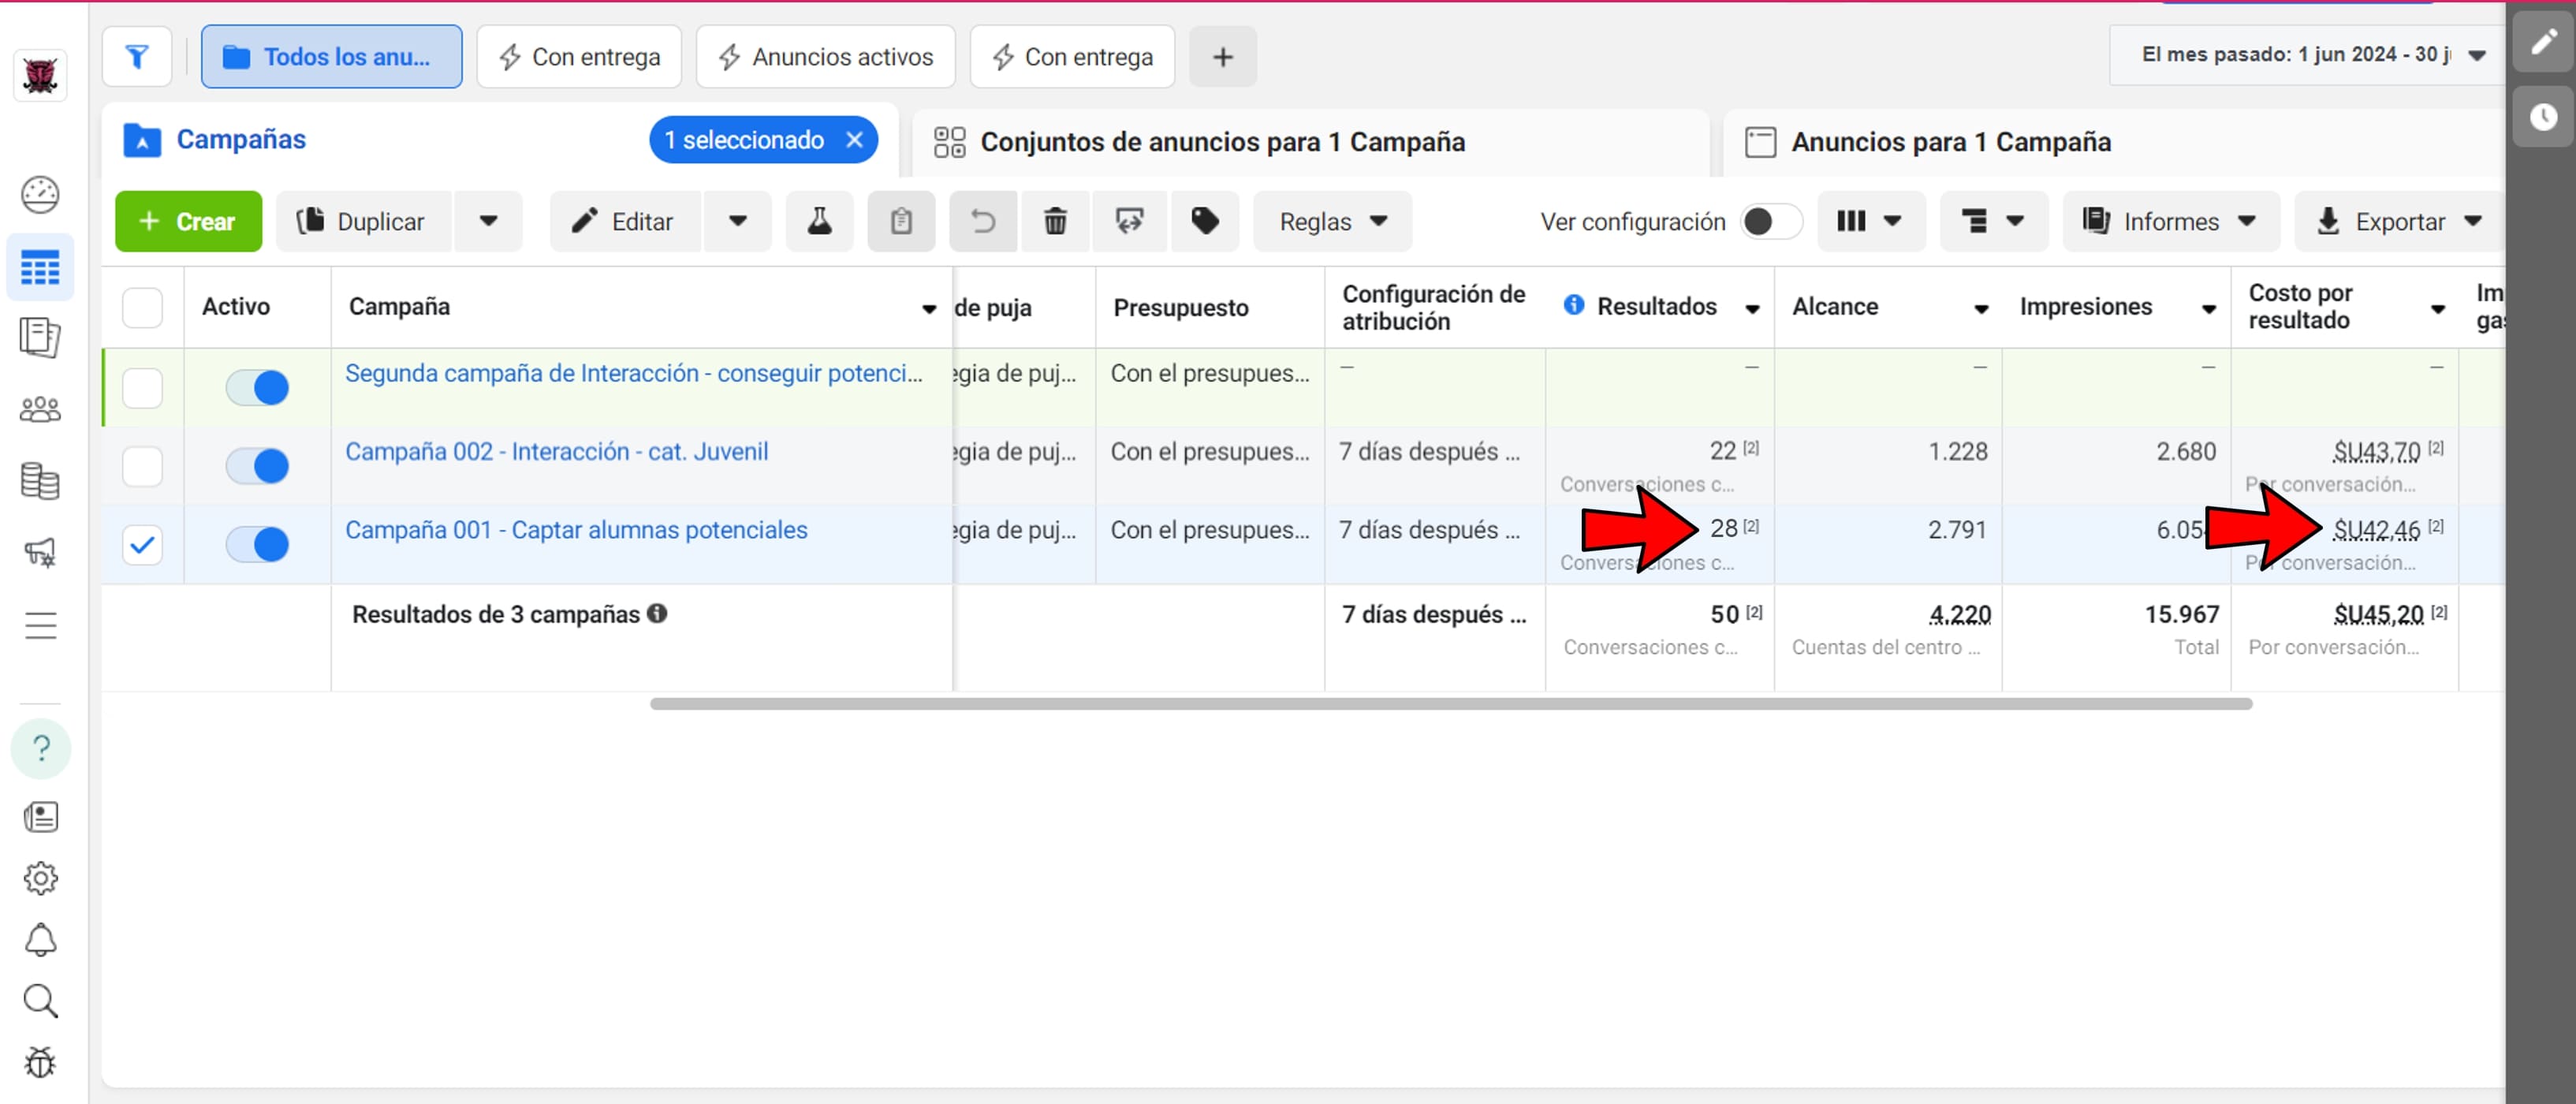Click the trash delete icon in toolbar
Viewport: 2576px width, 1104px height.
[x=1055, y=221]
